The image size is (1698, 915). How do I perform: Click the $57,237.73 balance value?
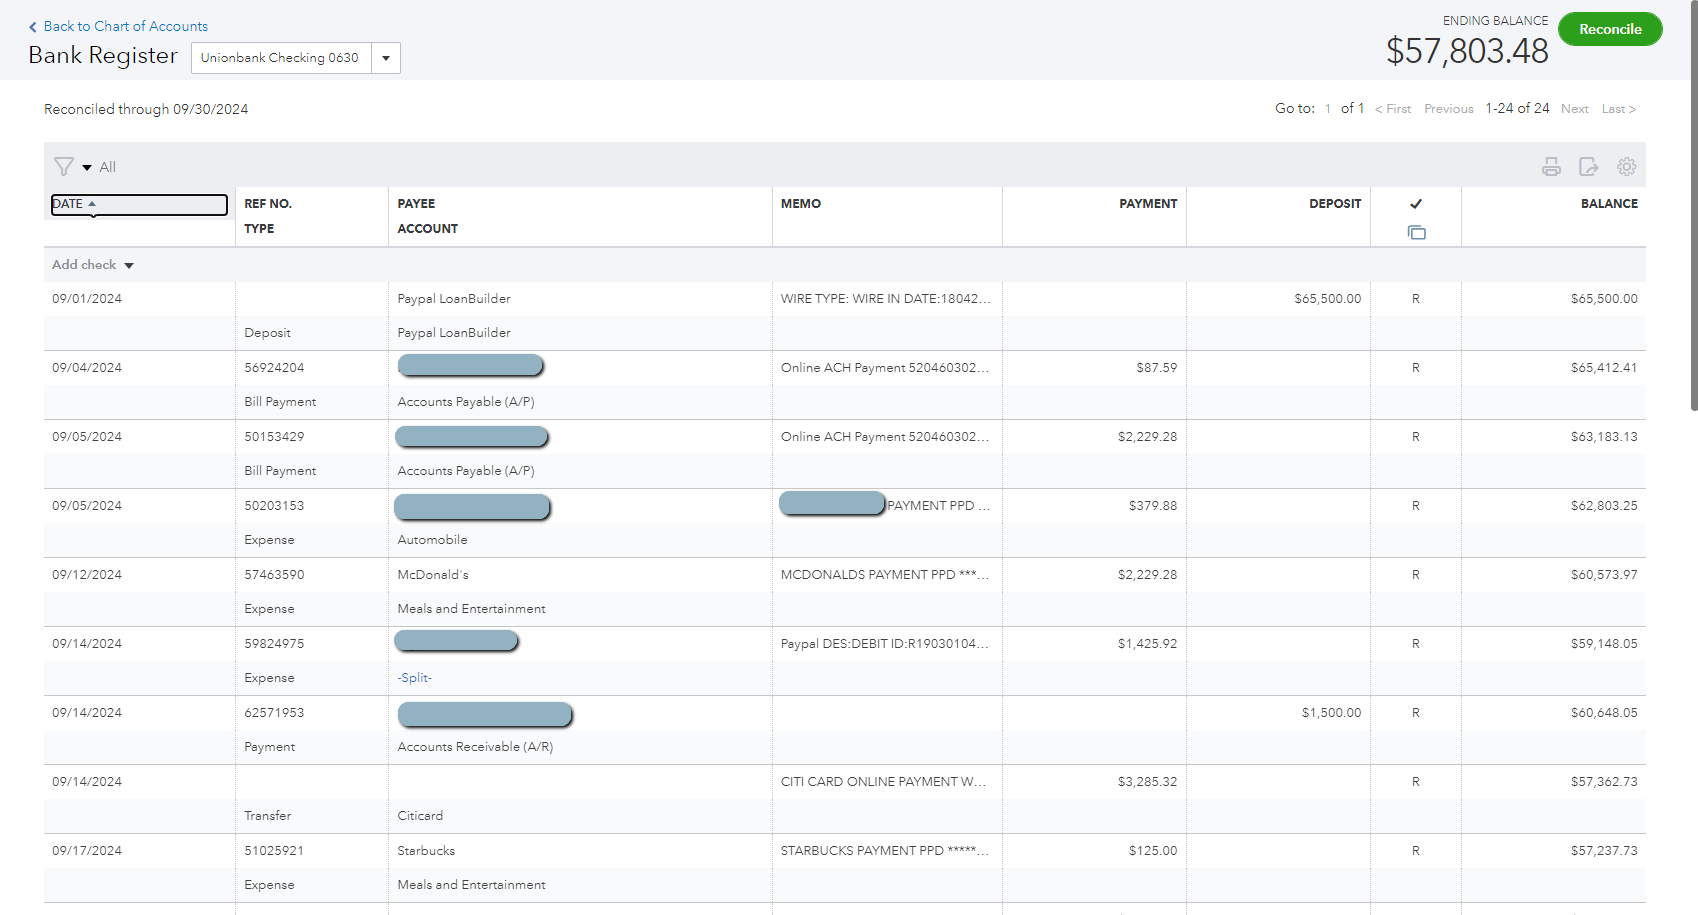tap(1604, 851)
